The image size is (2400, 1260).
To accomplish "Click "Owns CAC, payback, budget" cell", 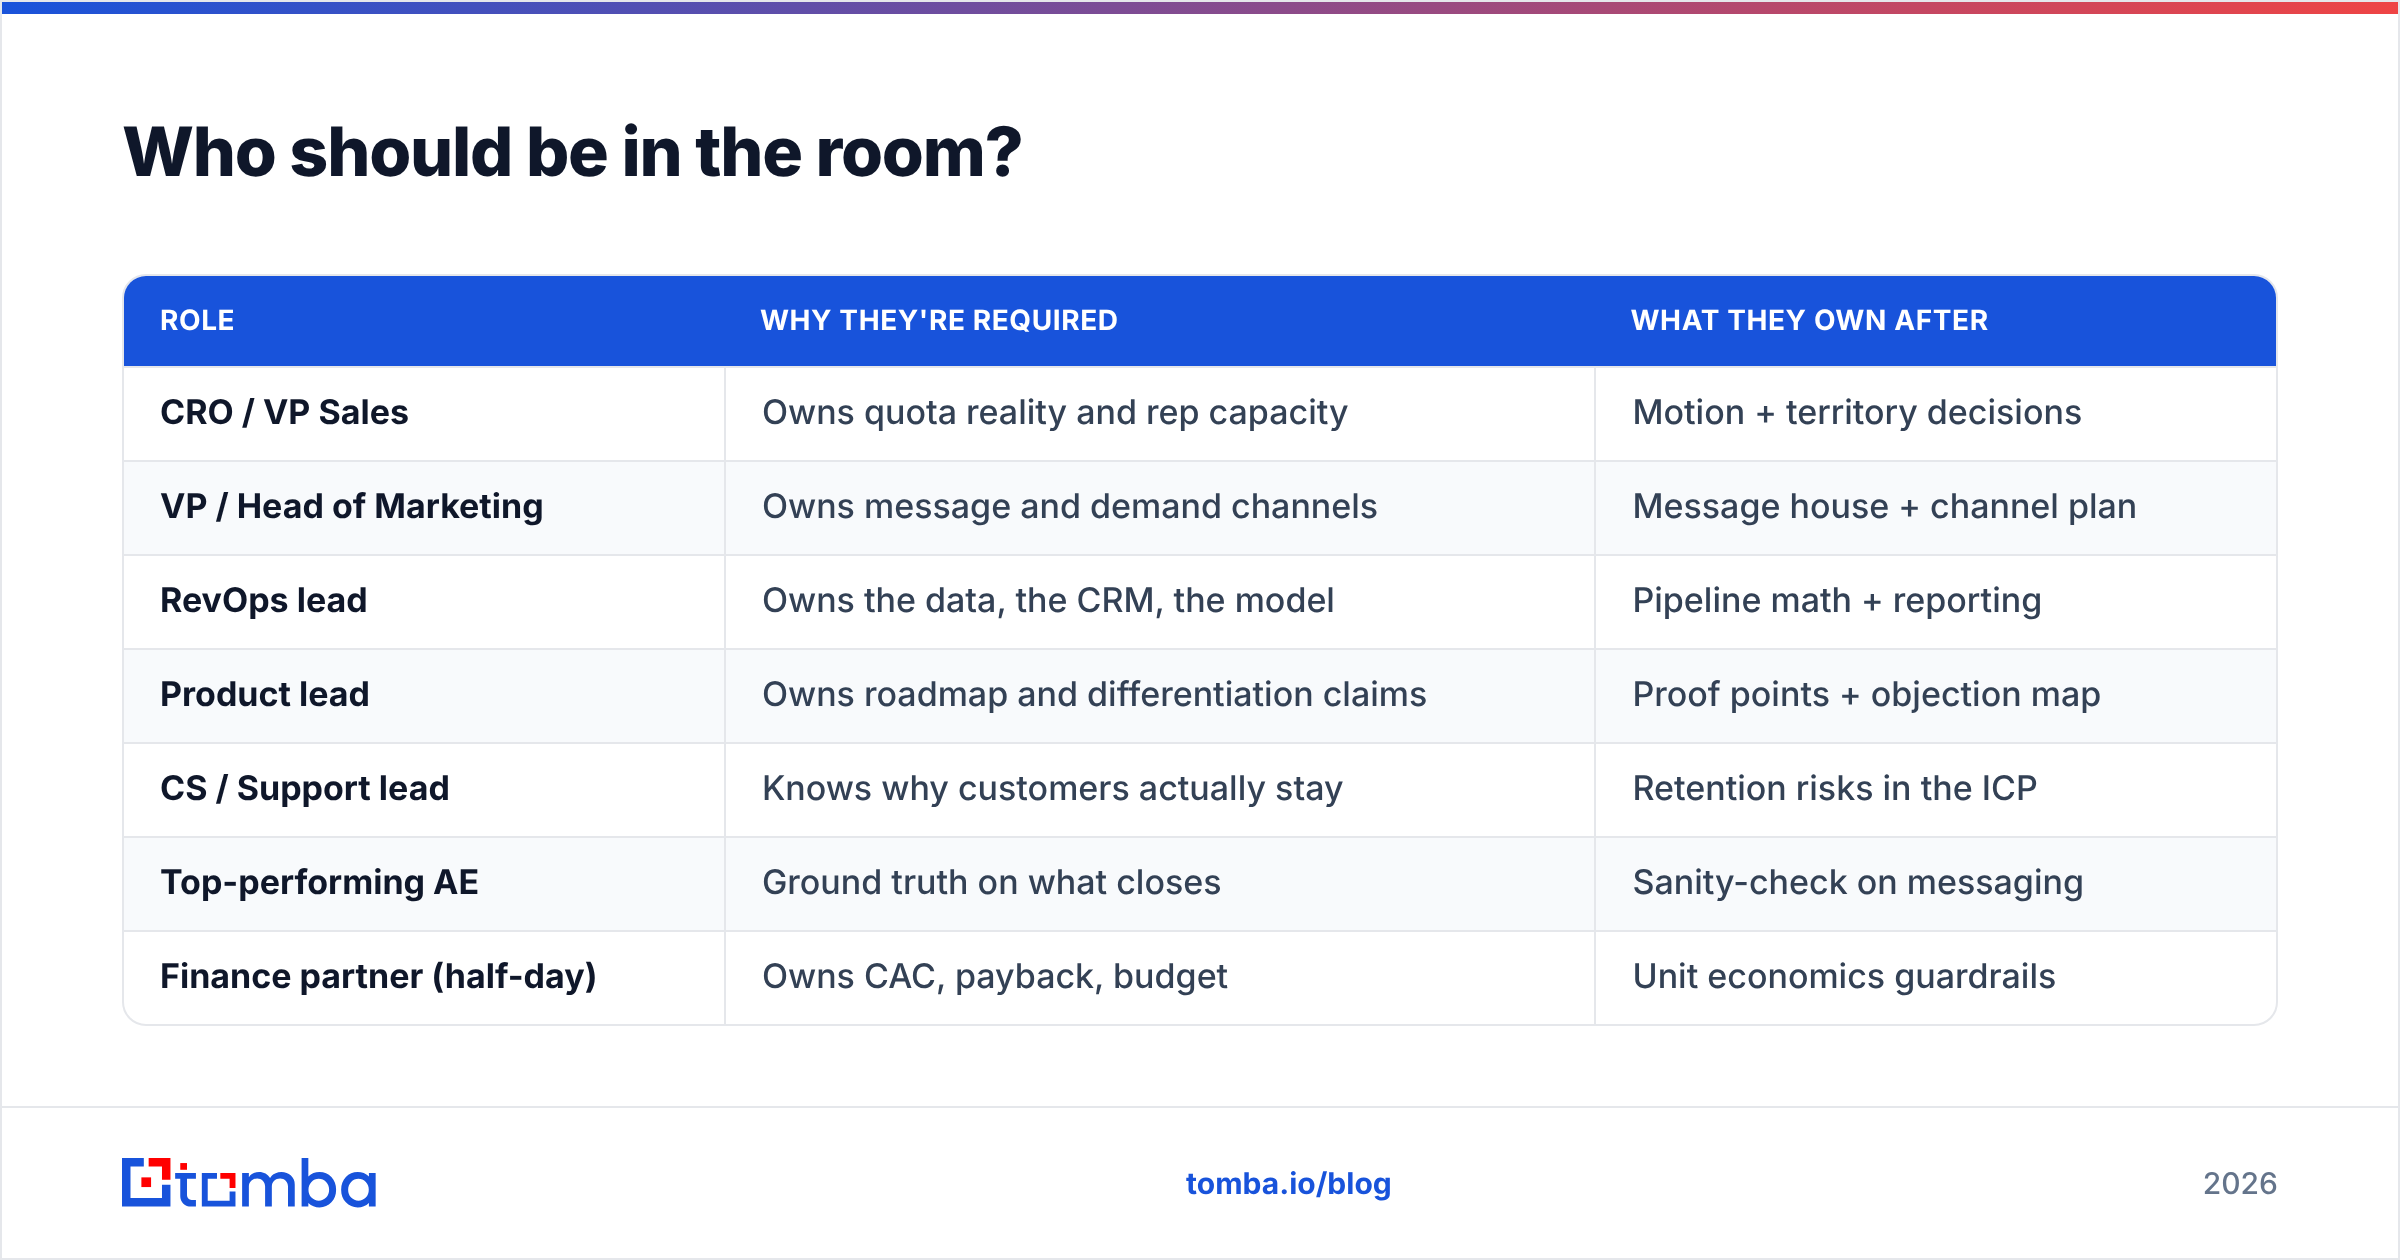I will pos(1160,977).
